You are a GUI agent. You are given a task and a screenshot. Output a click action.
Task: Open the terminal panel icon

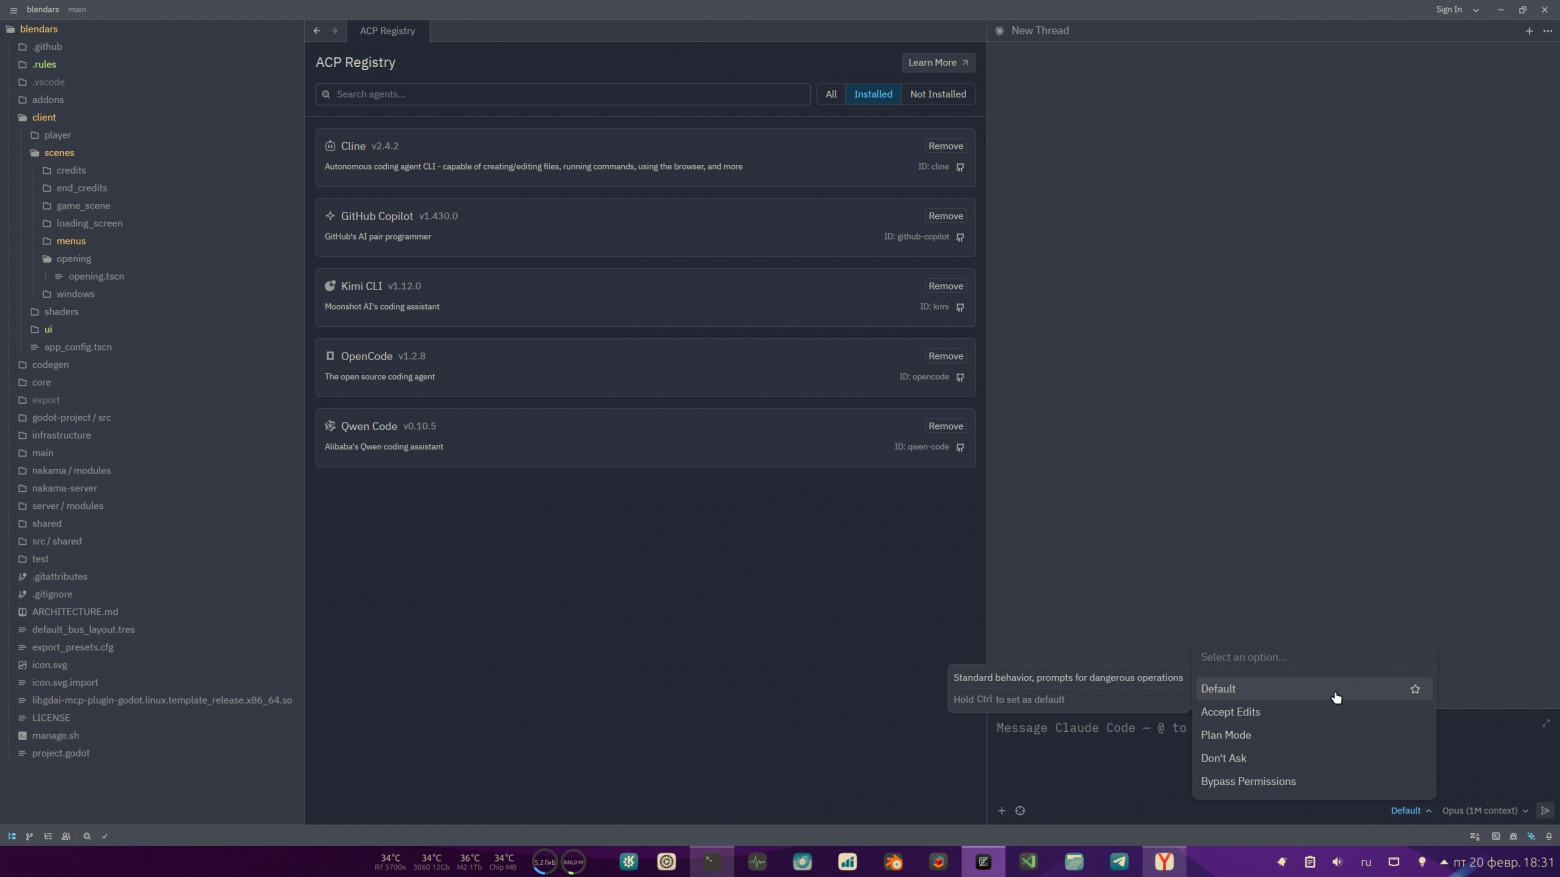(1496, 836)
